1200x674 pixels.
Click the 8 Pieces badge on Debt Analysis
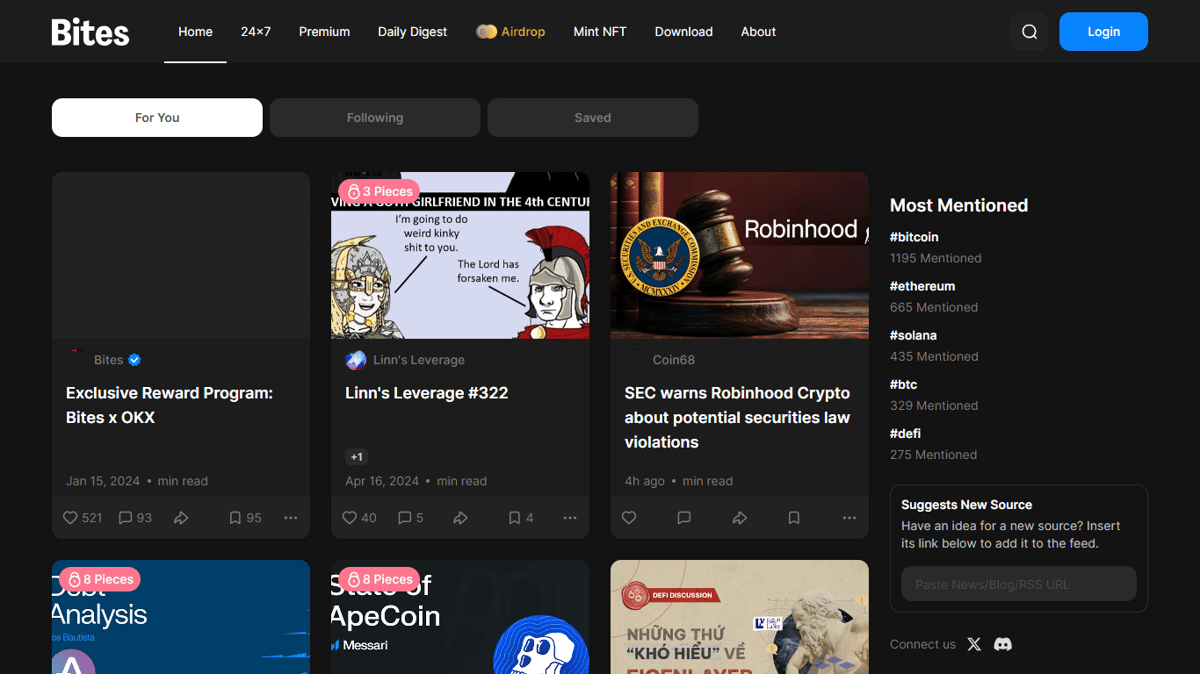pyautogui.click(x=100, y=579)
